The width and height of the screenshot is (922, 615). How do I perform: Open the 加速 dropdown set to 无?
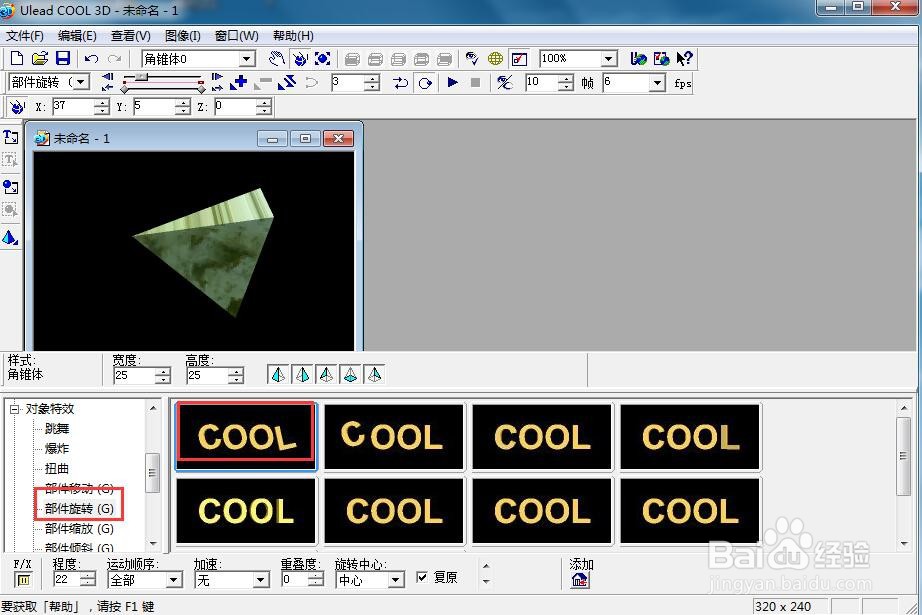261,580
